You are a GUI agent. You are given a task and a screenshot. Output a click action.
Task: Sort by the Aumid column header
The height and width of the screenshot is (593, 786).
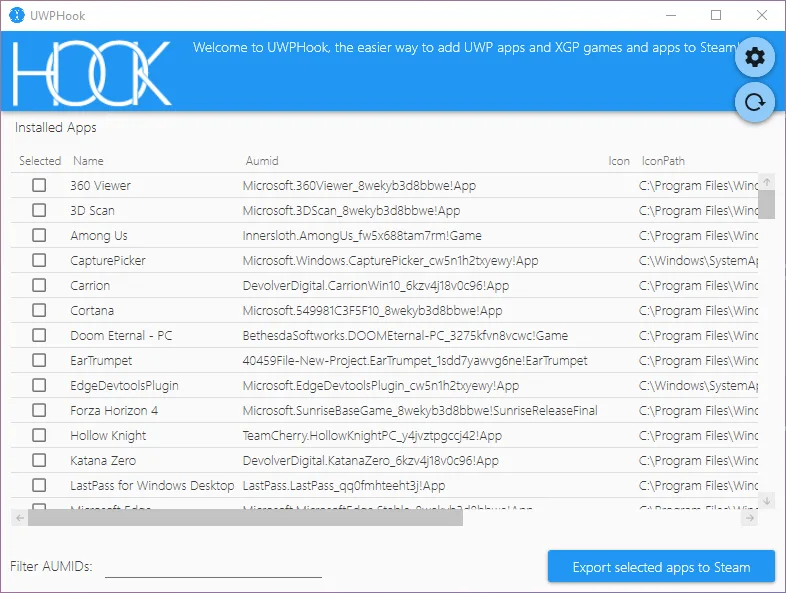(x=262, y=161)
